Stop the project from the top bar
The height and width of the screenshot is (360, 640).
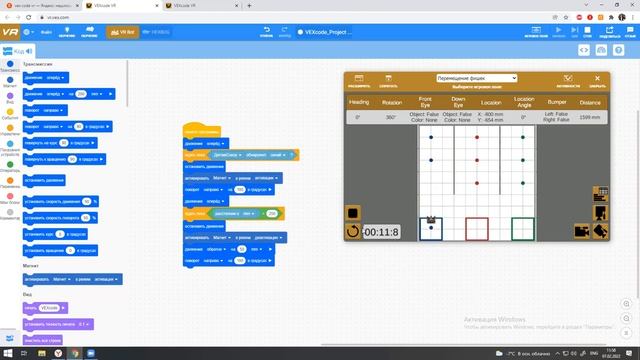click(587, 32)
